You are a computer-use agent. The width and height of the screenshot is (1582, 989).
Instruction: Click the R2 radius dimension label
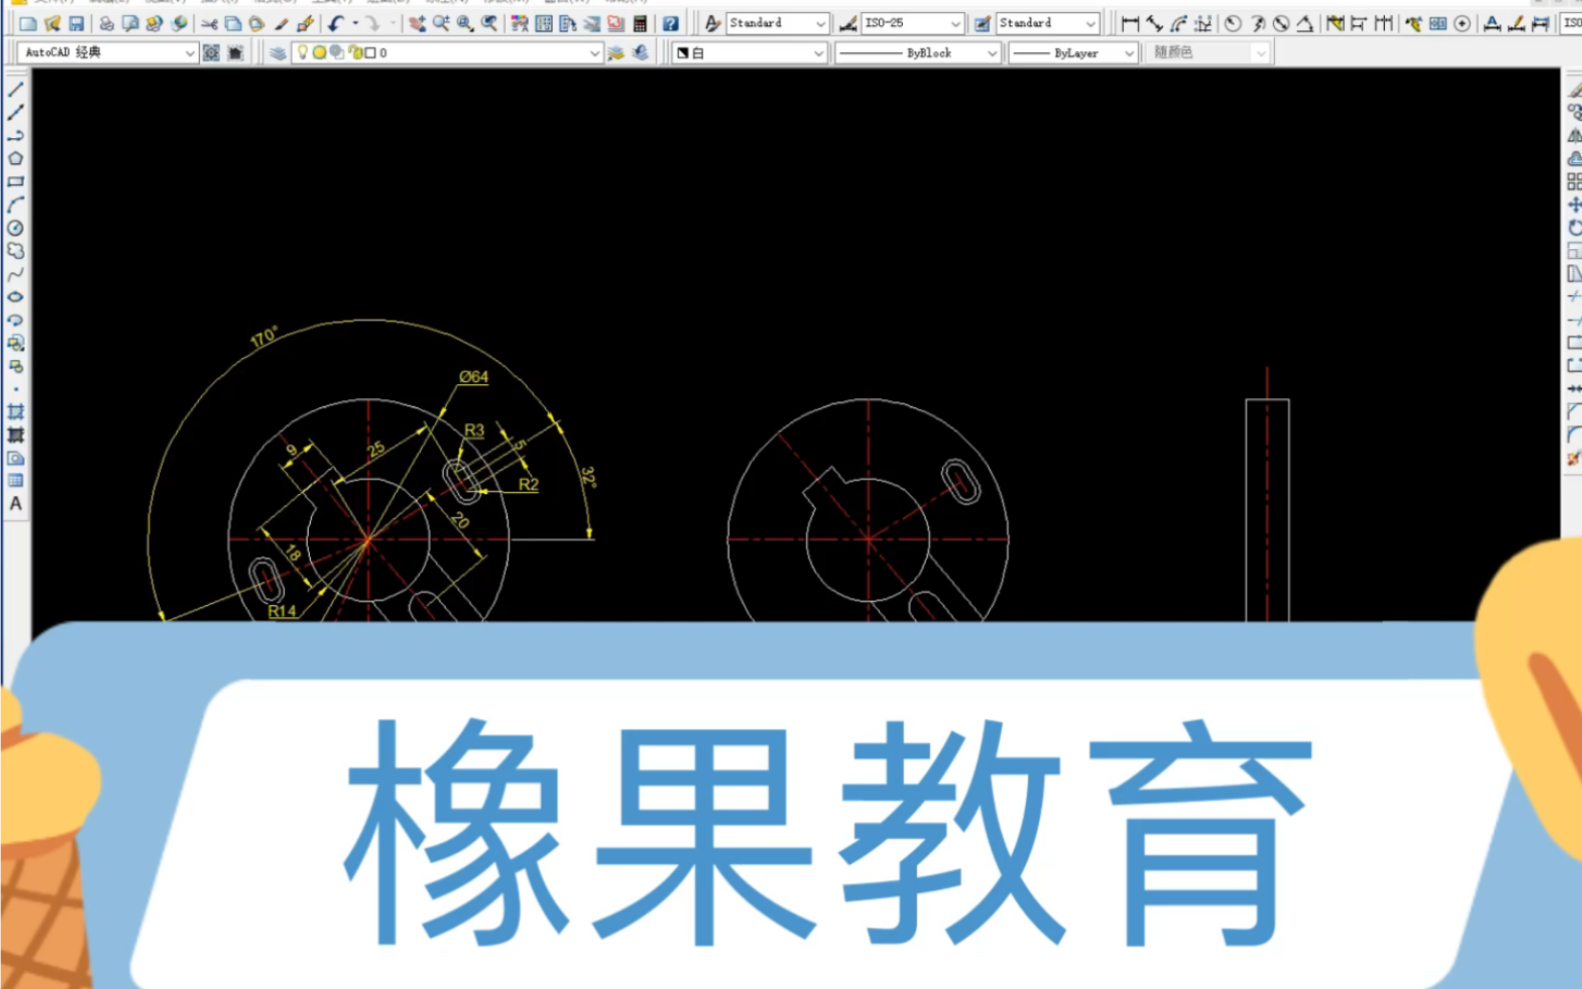click(x=528, y=484)
